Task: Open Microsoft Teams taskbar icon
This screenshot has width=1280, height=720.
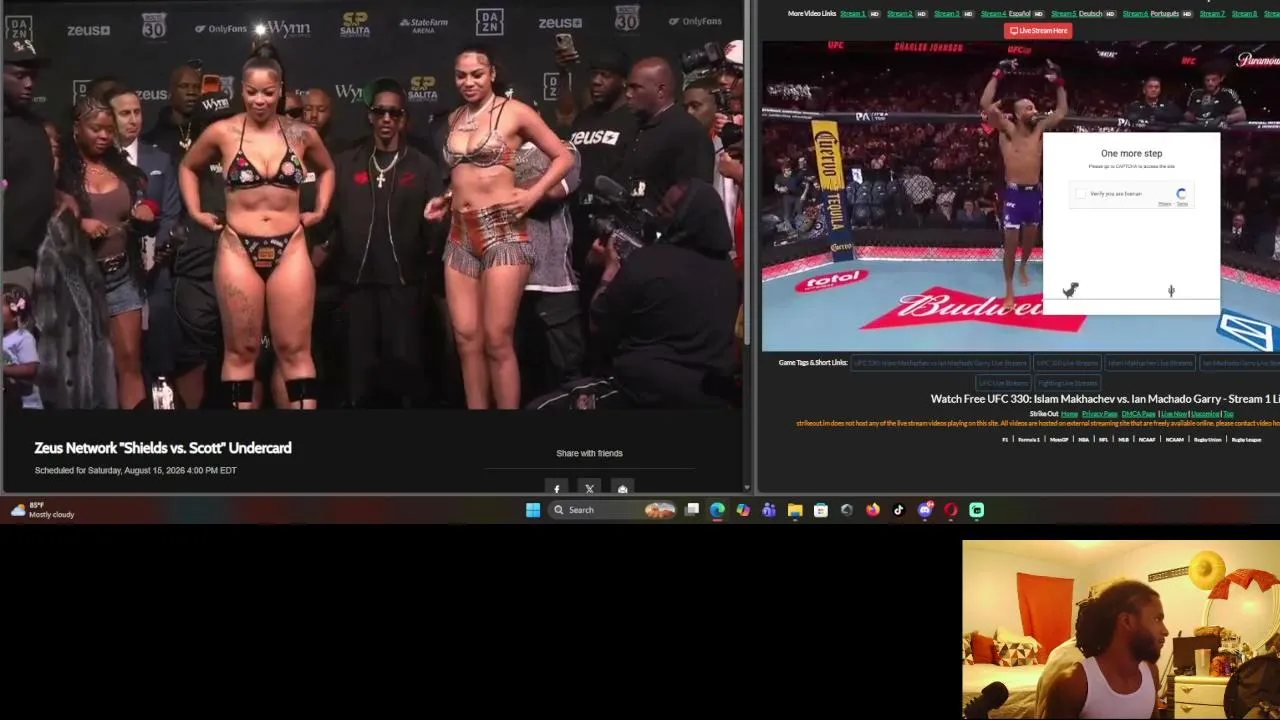Action: 769,510
